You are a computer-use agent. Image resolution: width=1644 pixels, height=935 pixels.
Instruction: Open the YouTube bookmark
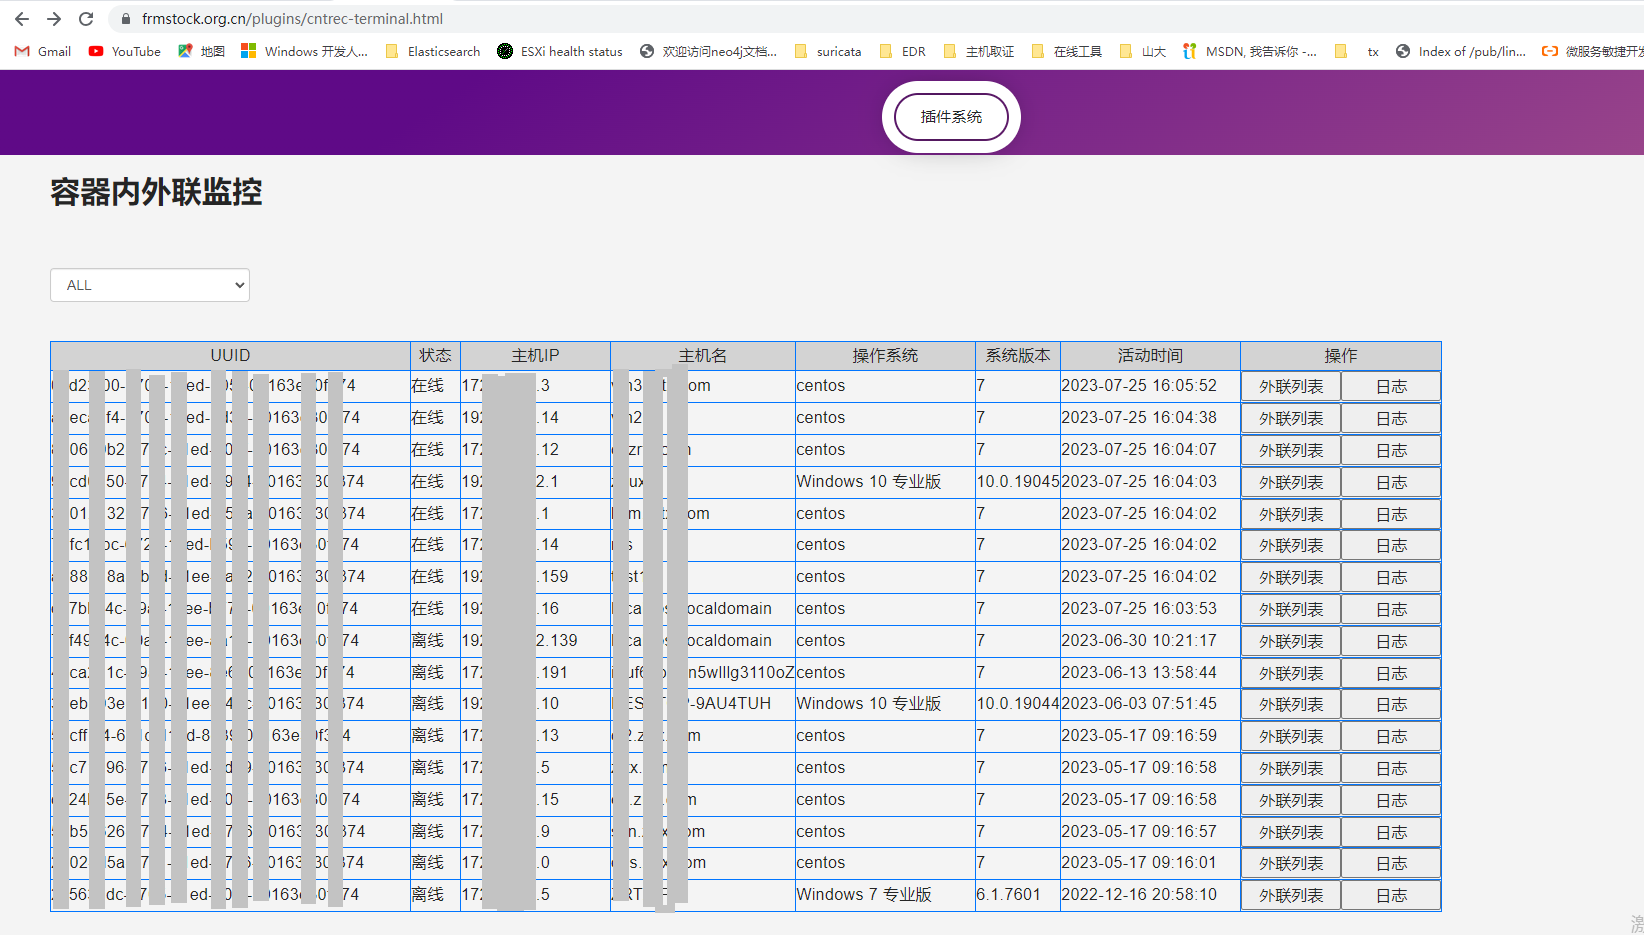[125, 51]
